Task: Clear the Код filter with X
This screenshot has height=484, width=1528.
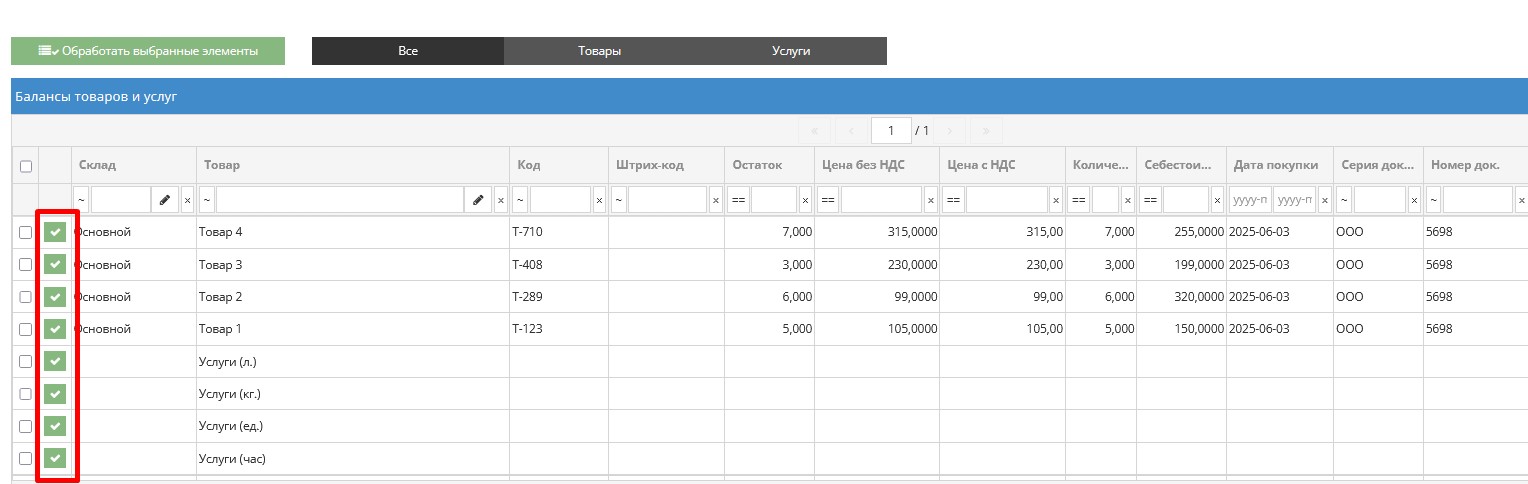Action: (x=599, y=200)
